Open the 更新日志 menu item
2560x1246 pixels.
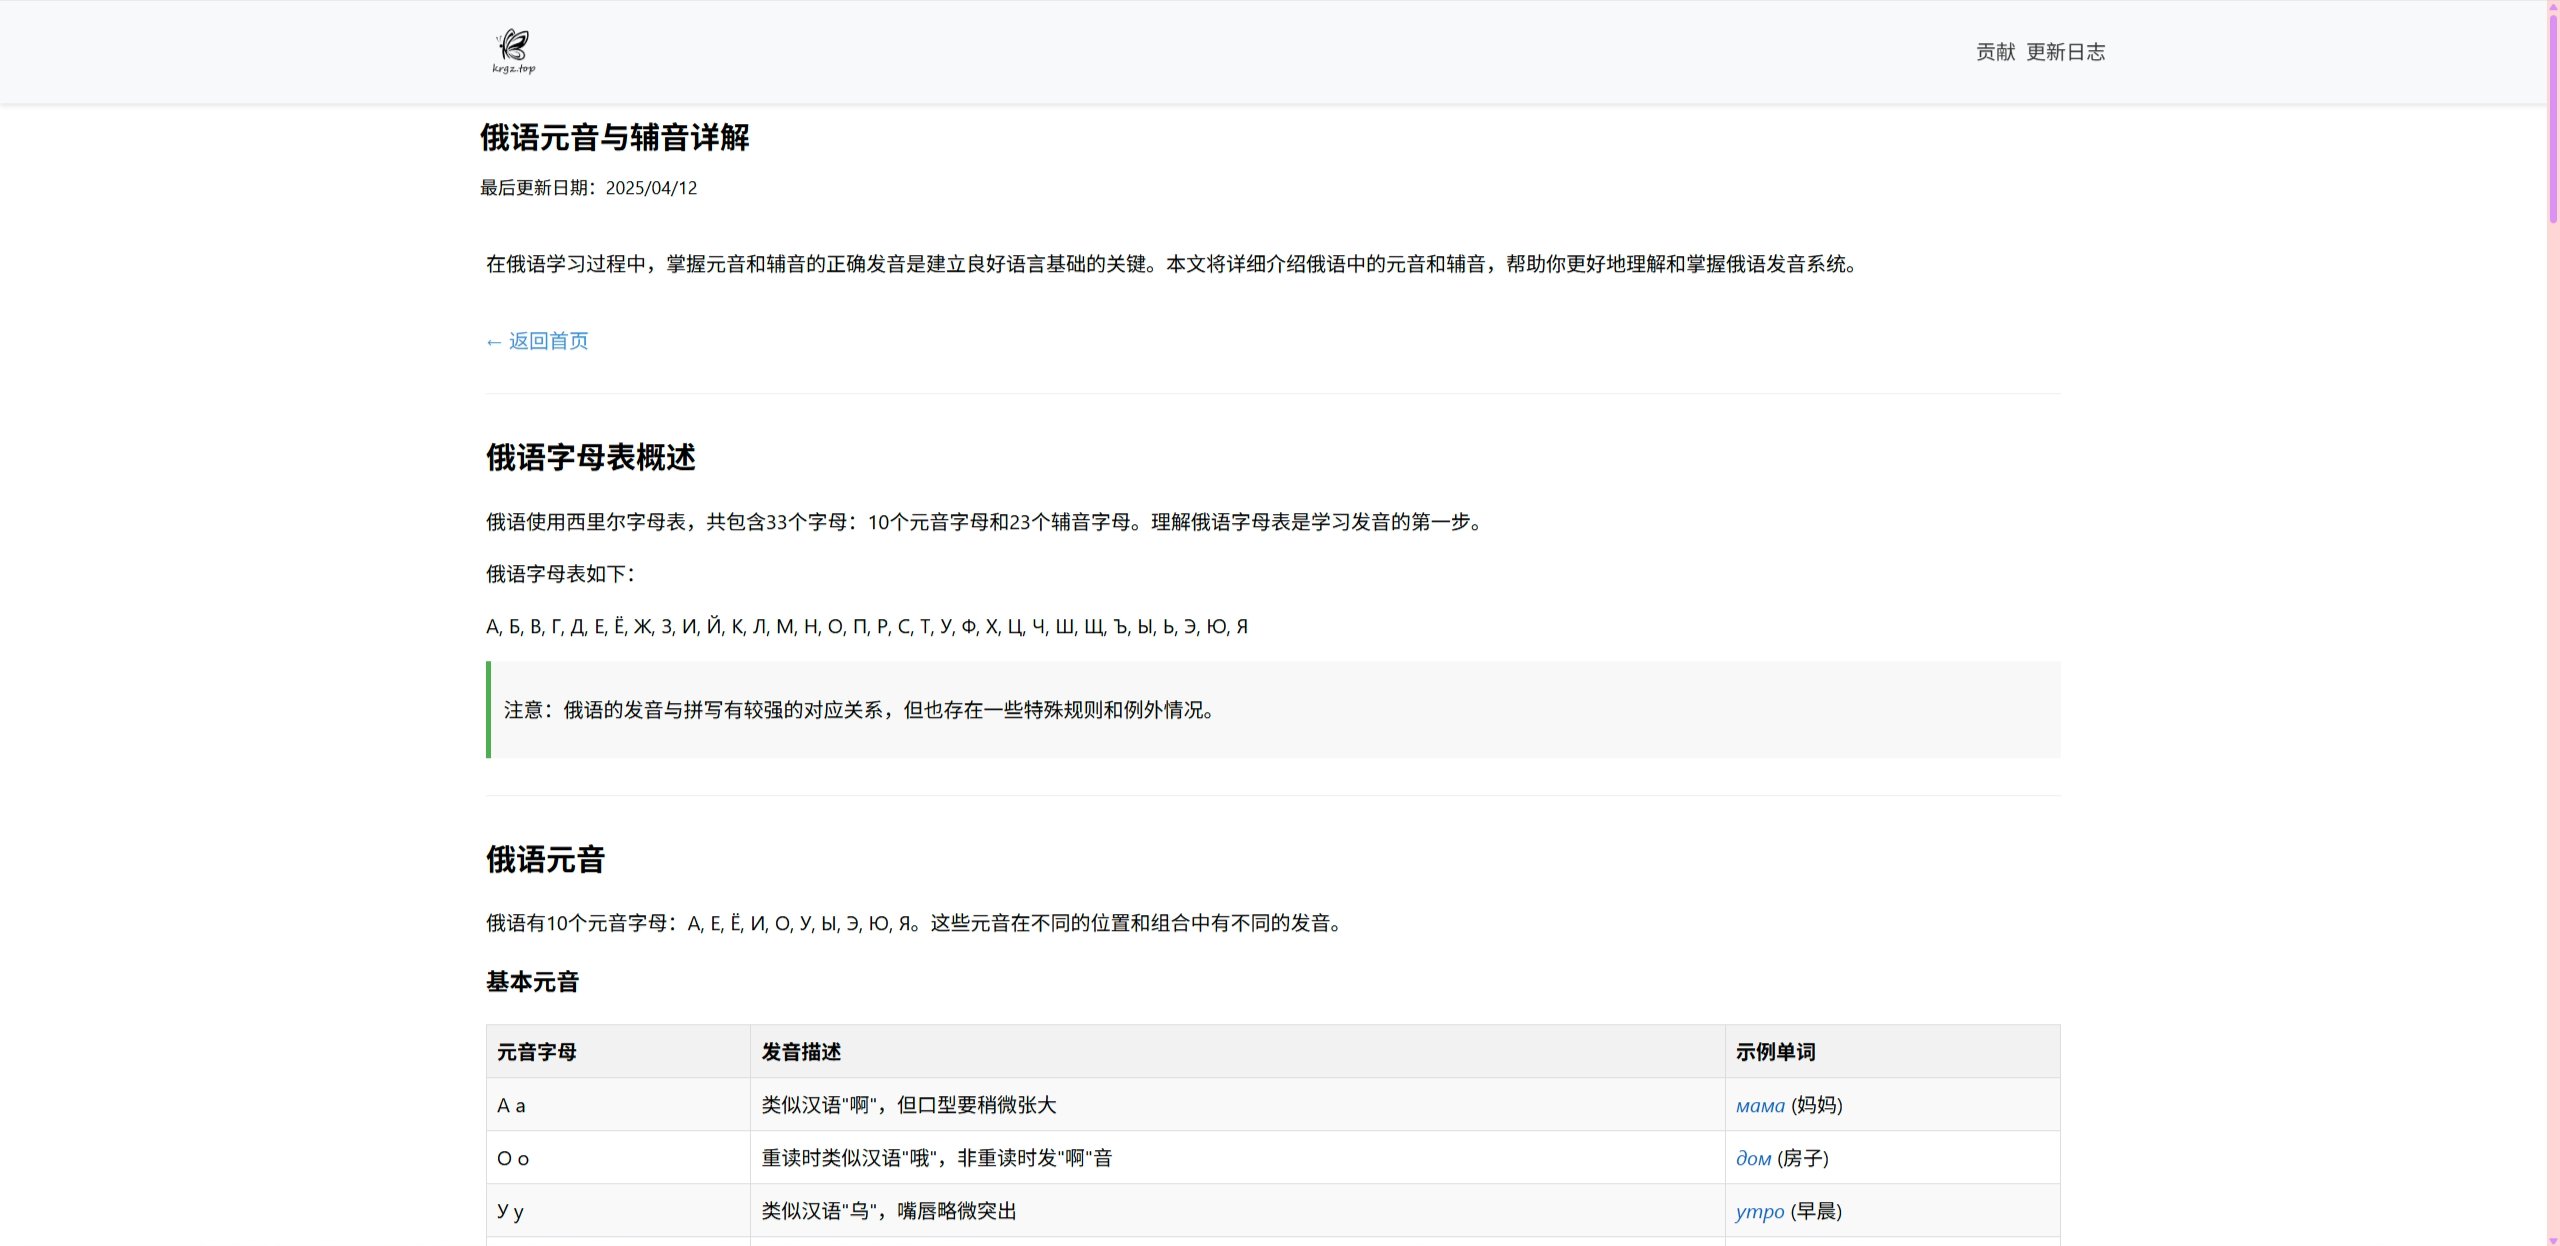[2067, 51]
